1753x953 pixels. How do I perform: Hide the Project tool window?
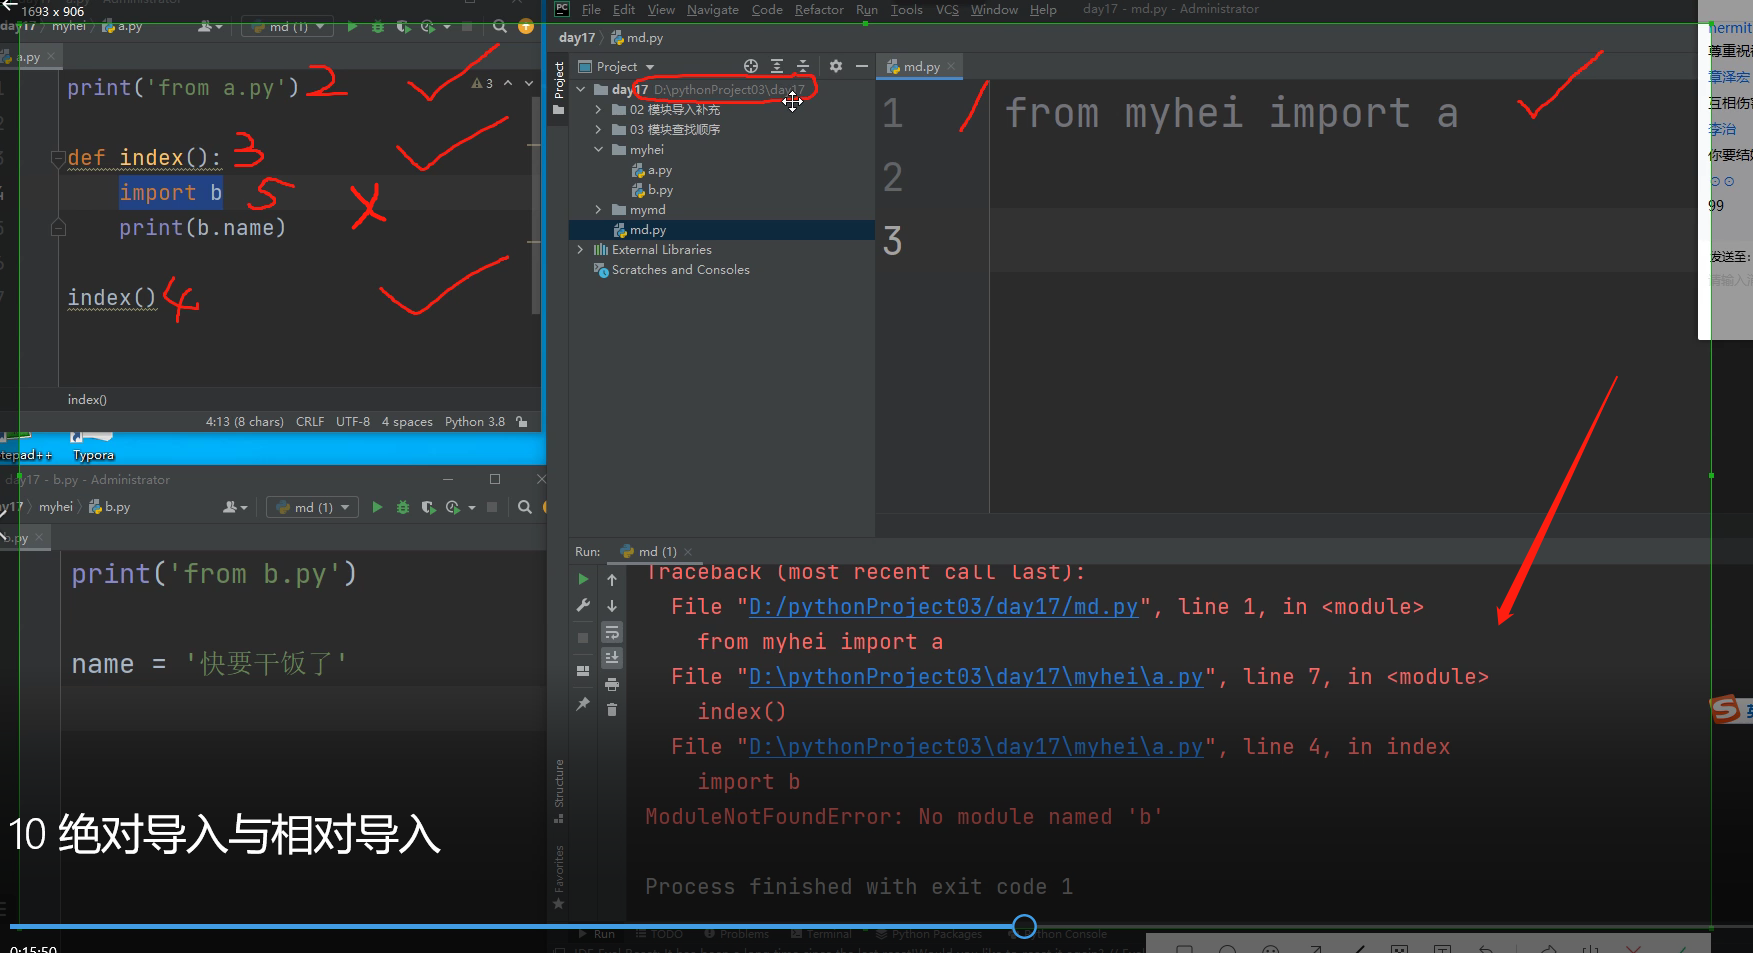click(861, 66)
